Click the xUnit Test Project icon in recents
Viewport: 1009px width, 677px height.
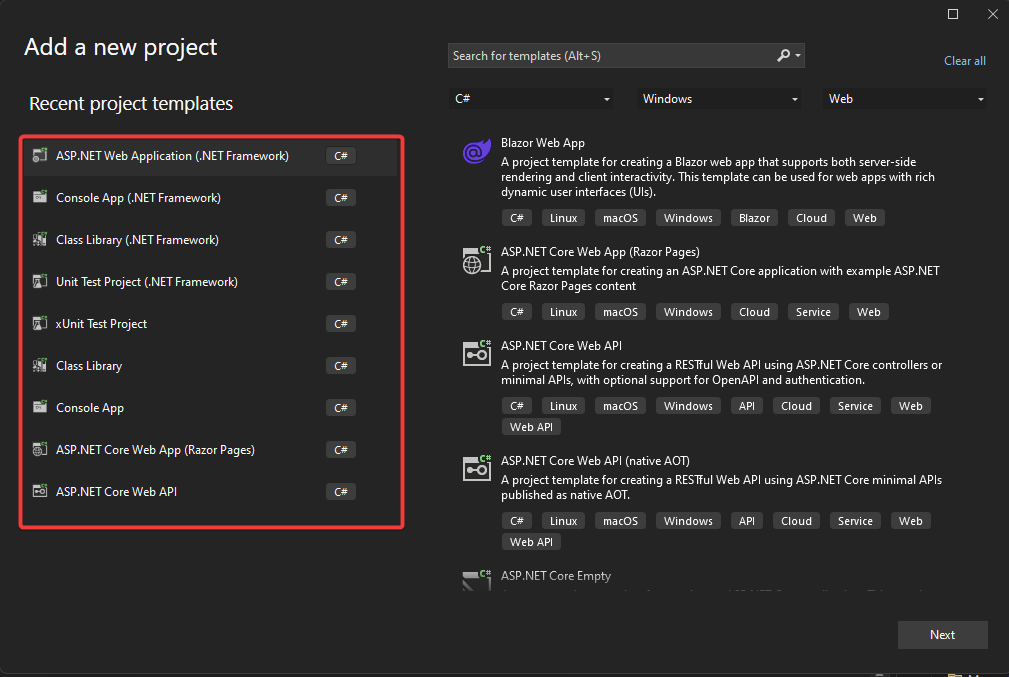[40, 324]
